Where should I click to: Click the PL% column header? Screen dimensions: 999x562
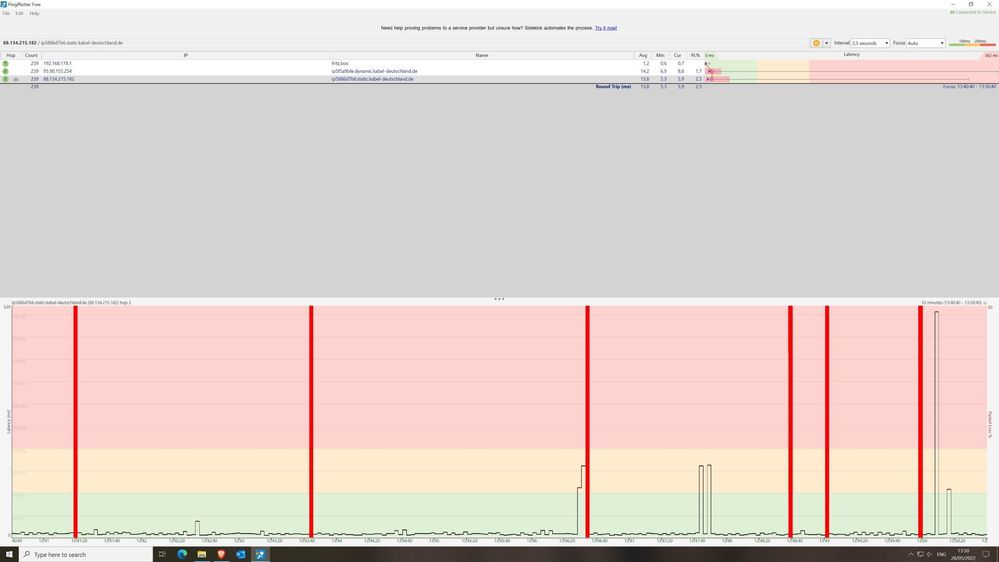(695, 55)
